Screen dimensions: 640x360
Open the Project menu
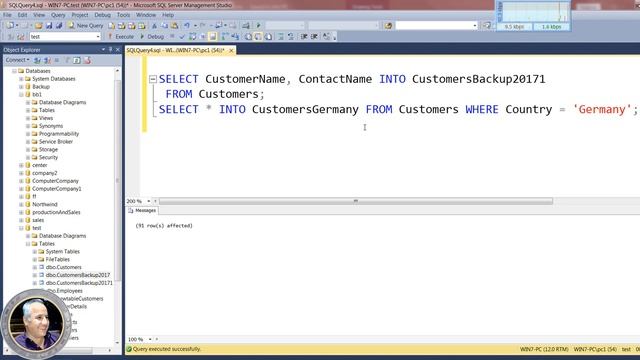tap(80, 15)
